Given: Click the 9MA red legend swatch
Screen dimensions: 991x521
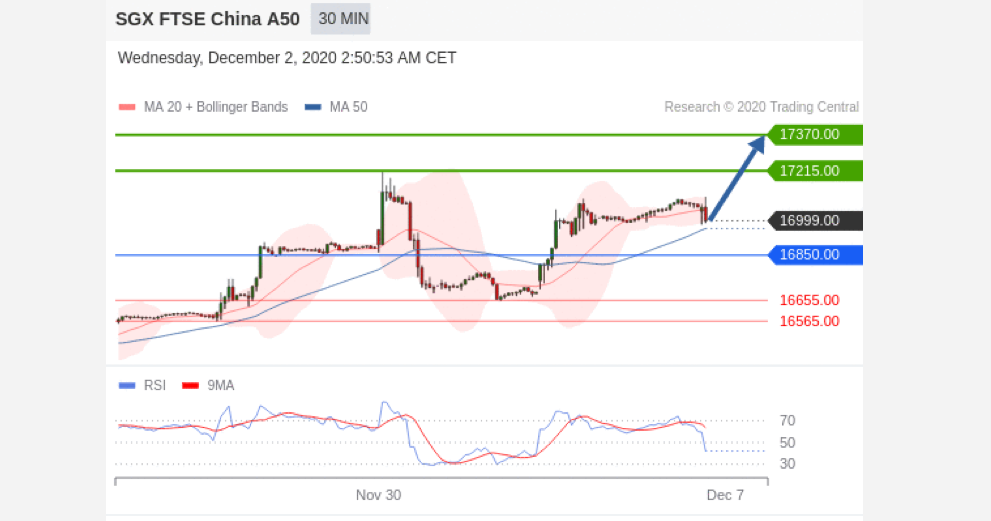Looking at the screenshot, I should click(190, 386).
